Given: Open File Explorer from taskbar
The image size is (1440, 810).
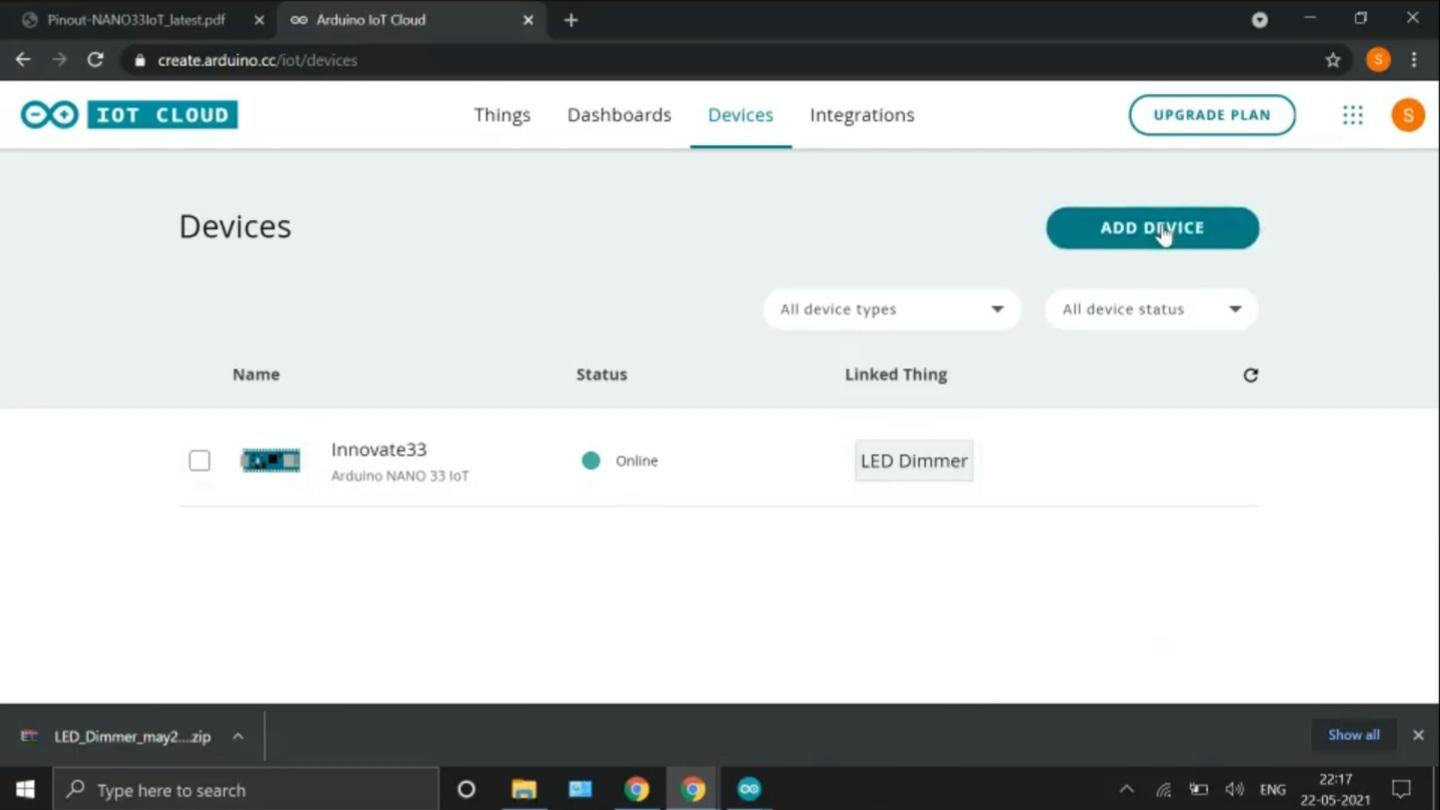Looking at the screenshot, I should (x=524, y=789).
